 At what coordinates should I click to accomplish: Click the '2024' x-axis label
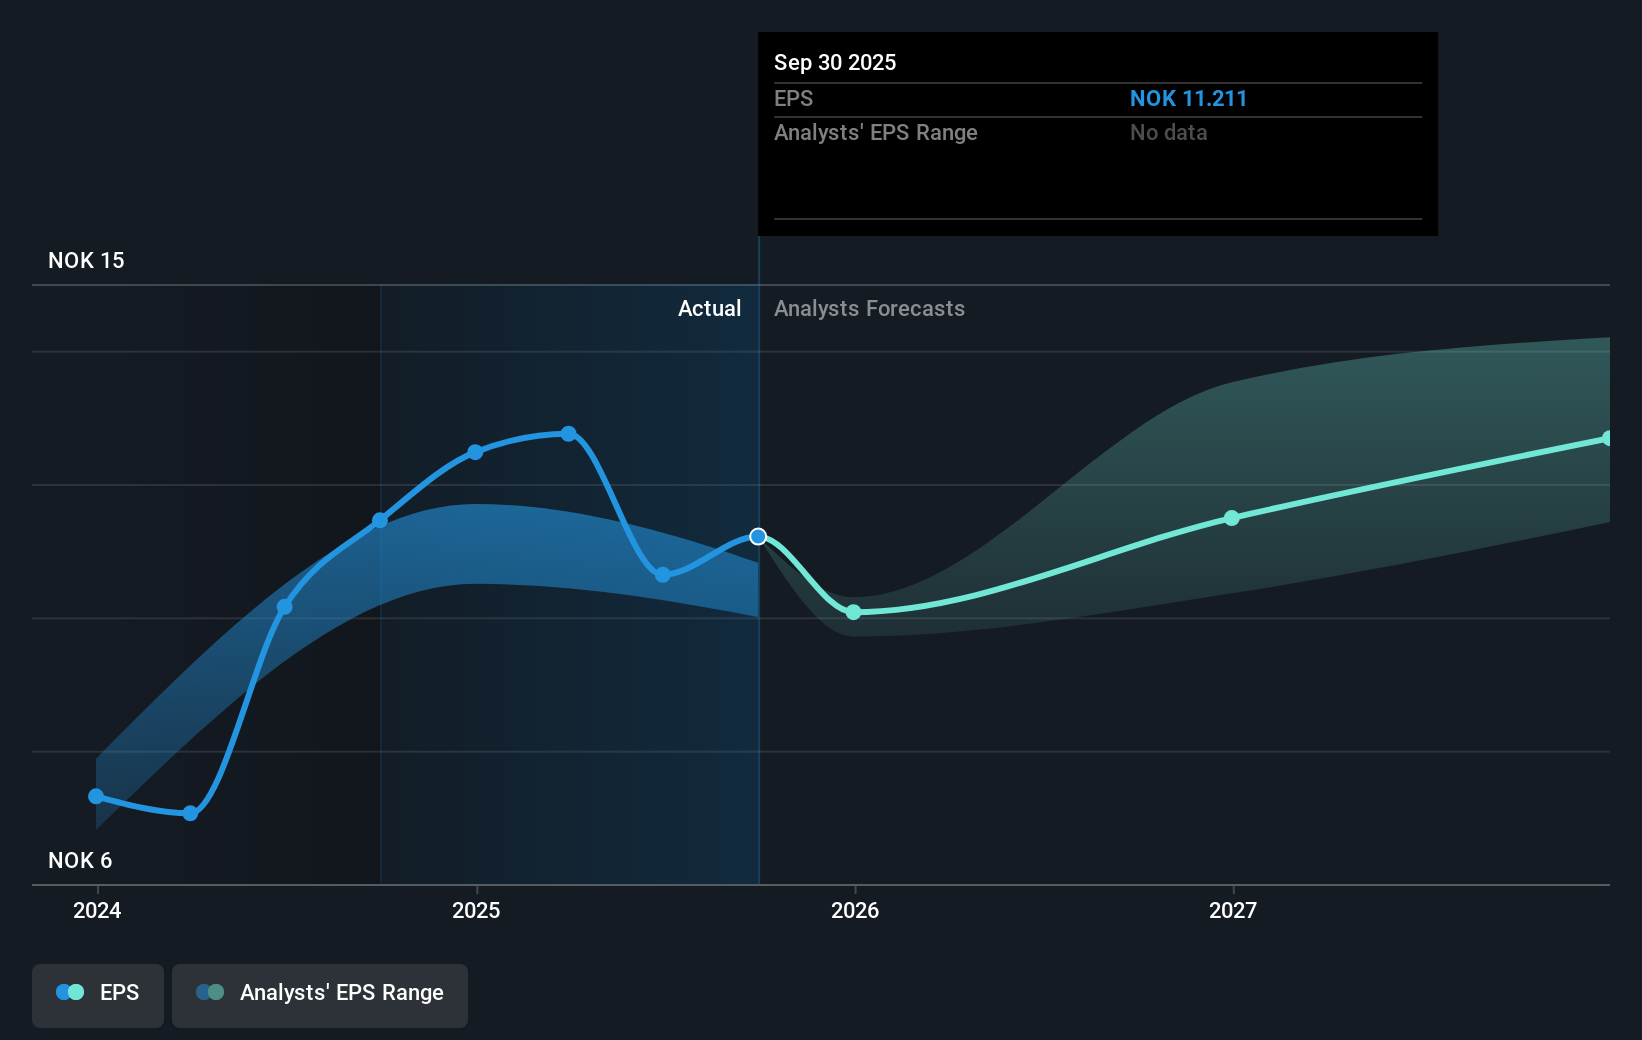tap(97, 910)
